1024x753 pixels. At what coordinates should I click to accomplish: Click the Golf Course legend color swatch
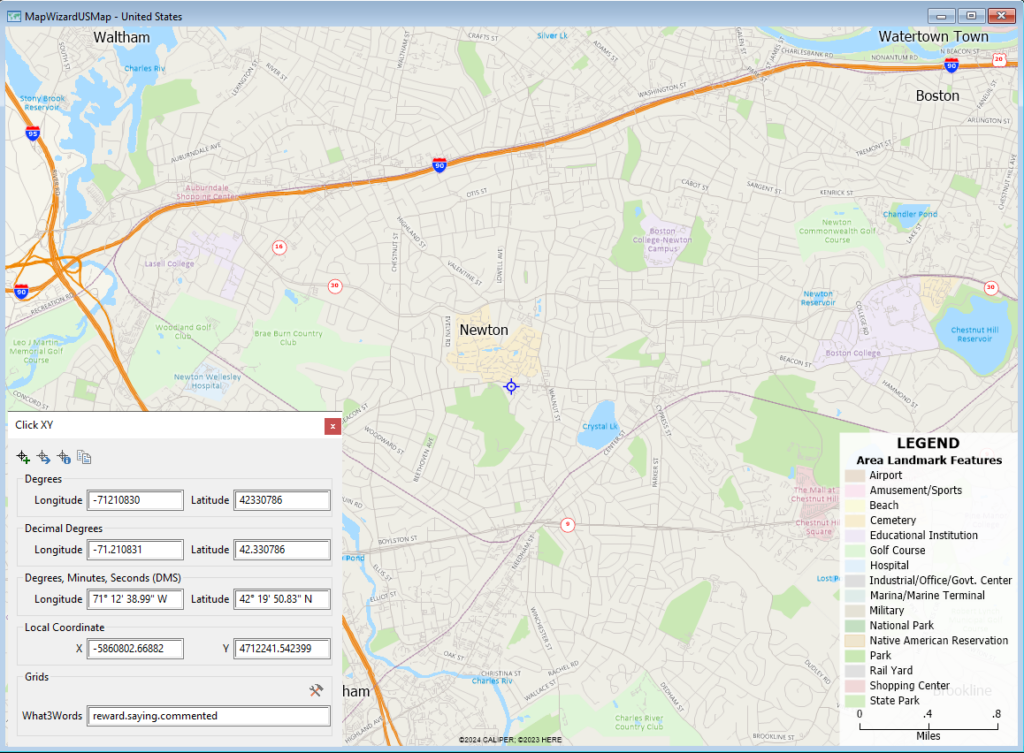pos(855,550)
